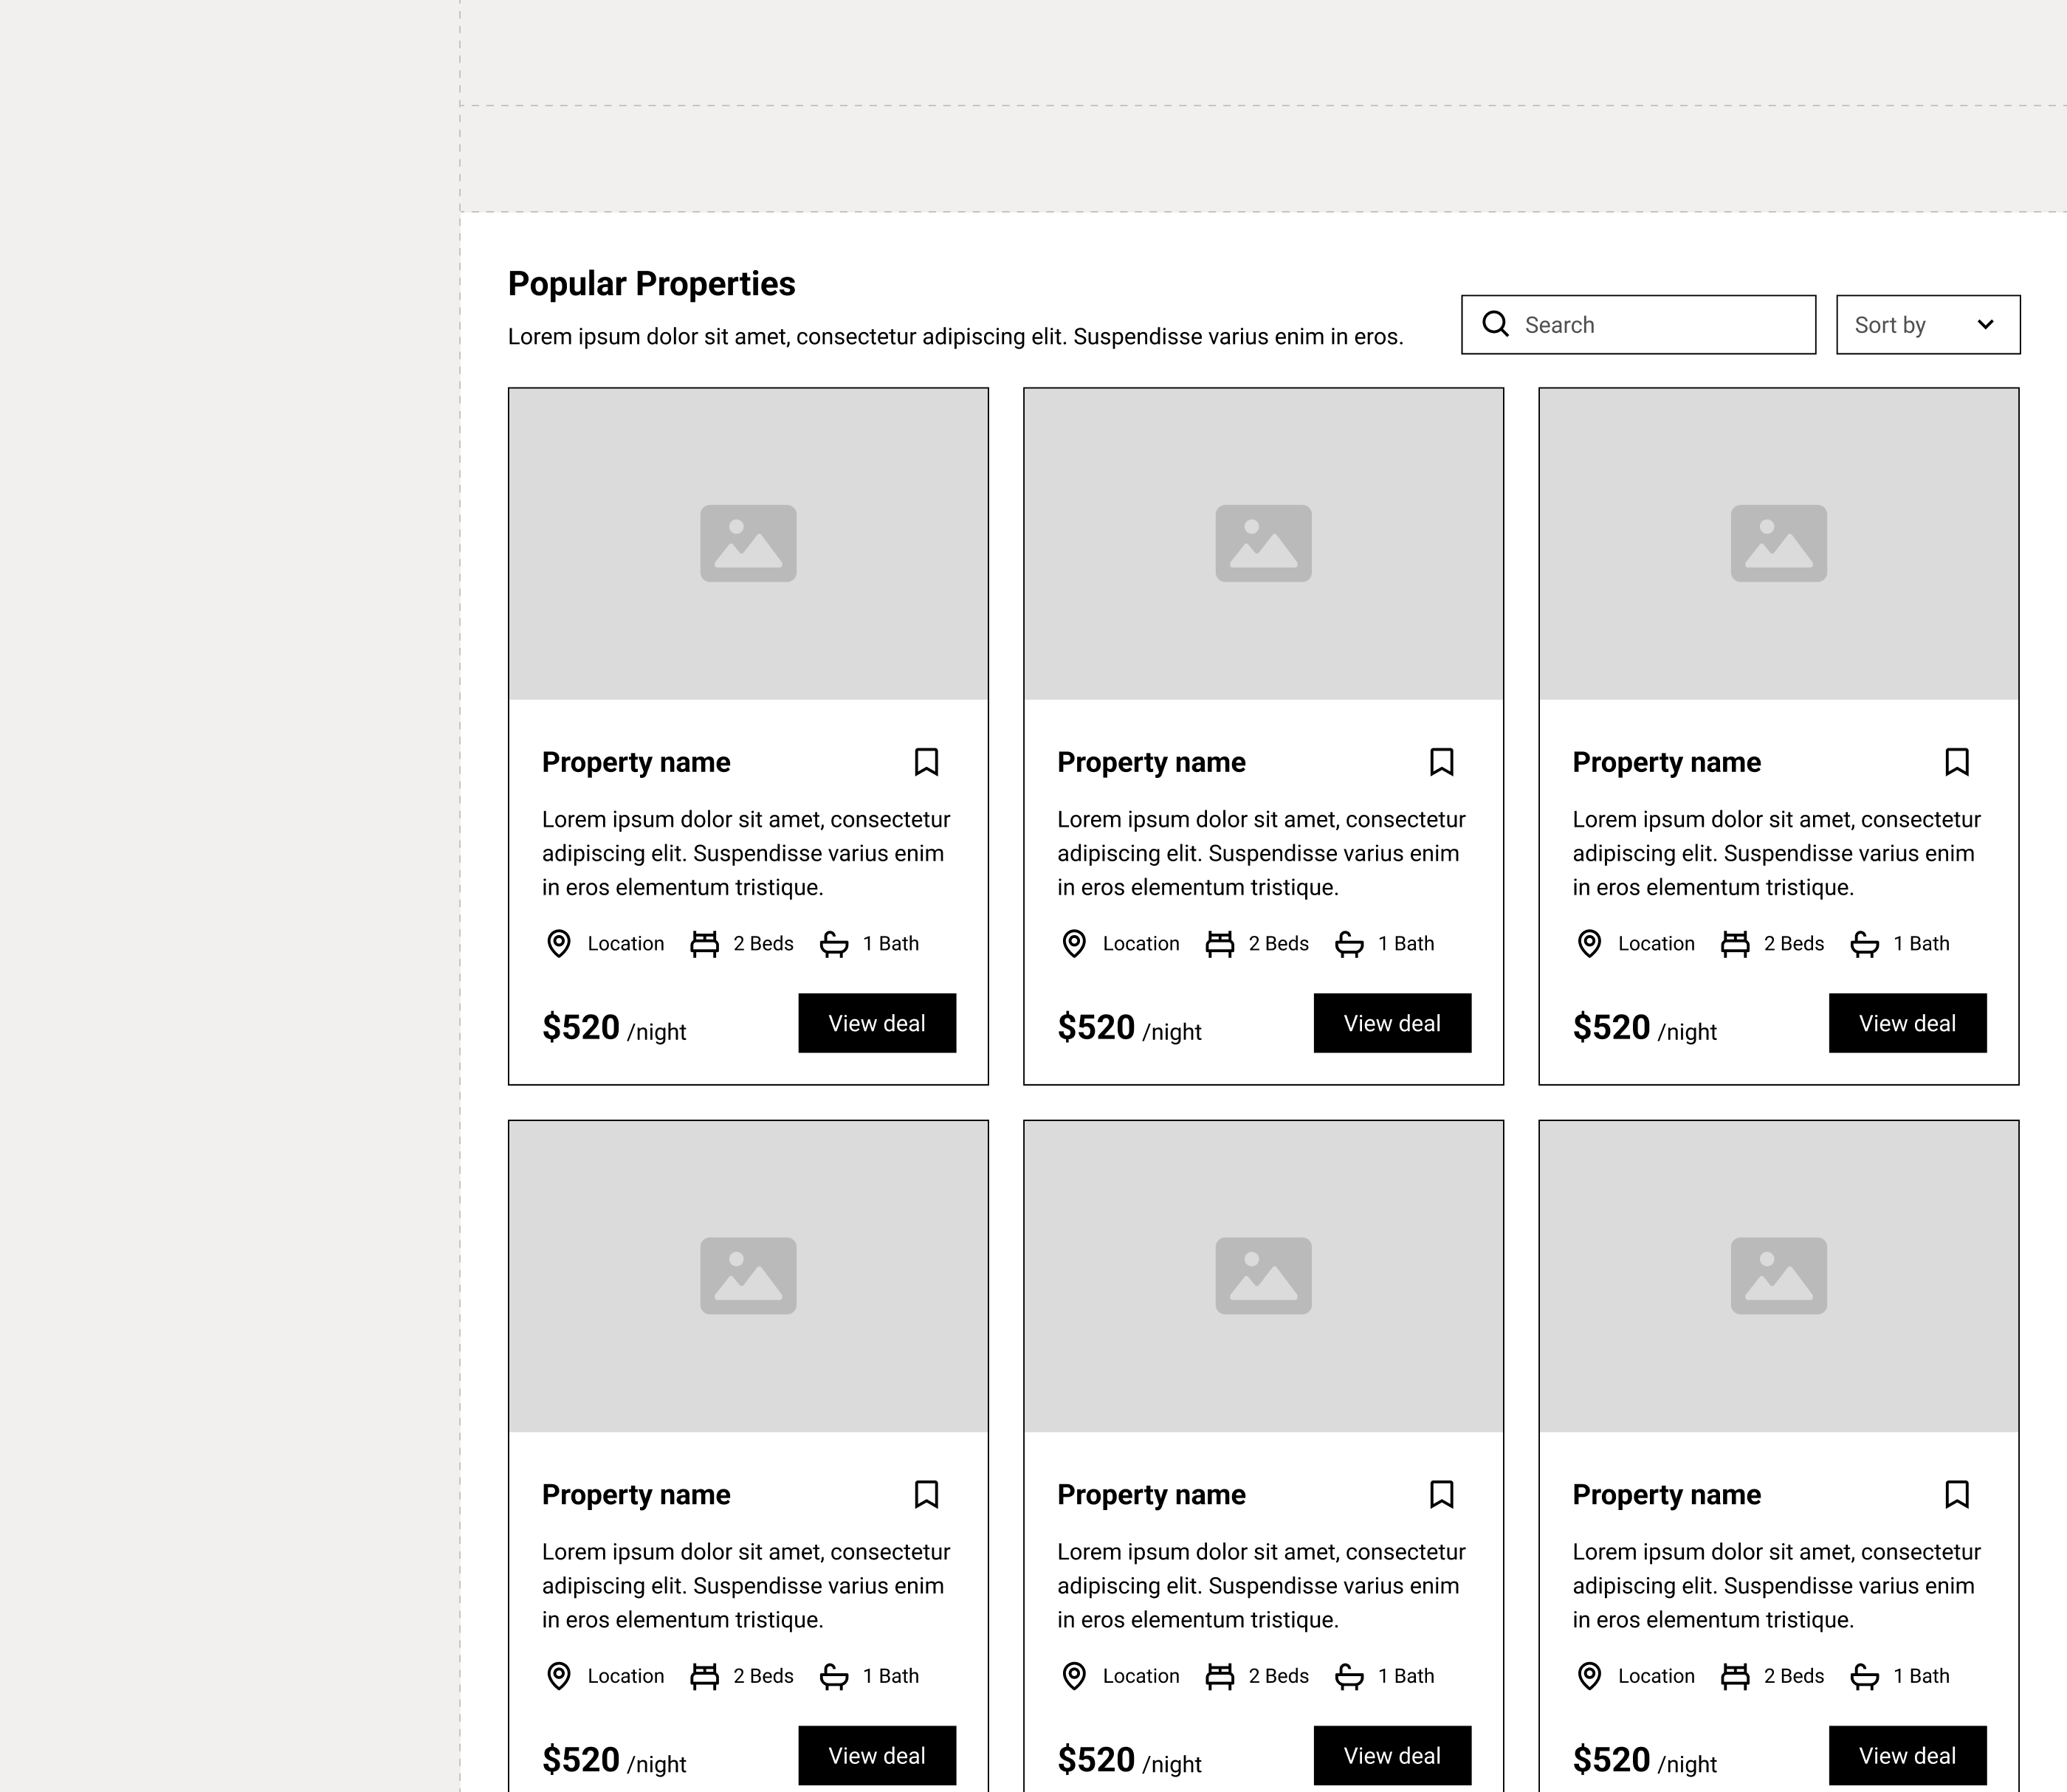Open the bottom-middle card image placeholder
The image size is (2067, 1792).
coord(1263,1276)
